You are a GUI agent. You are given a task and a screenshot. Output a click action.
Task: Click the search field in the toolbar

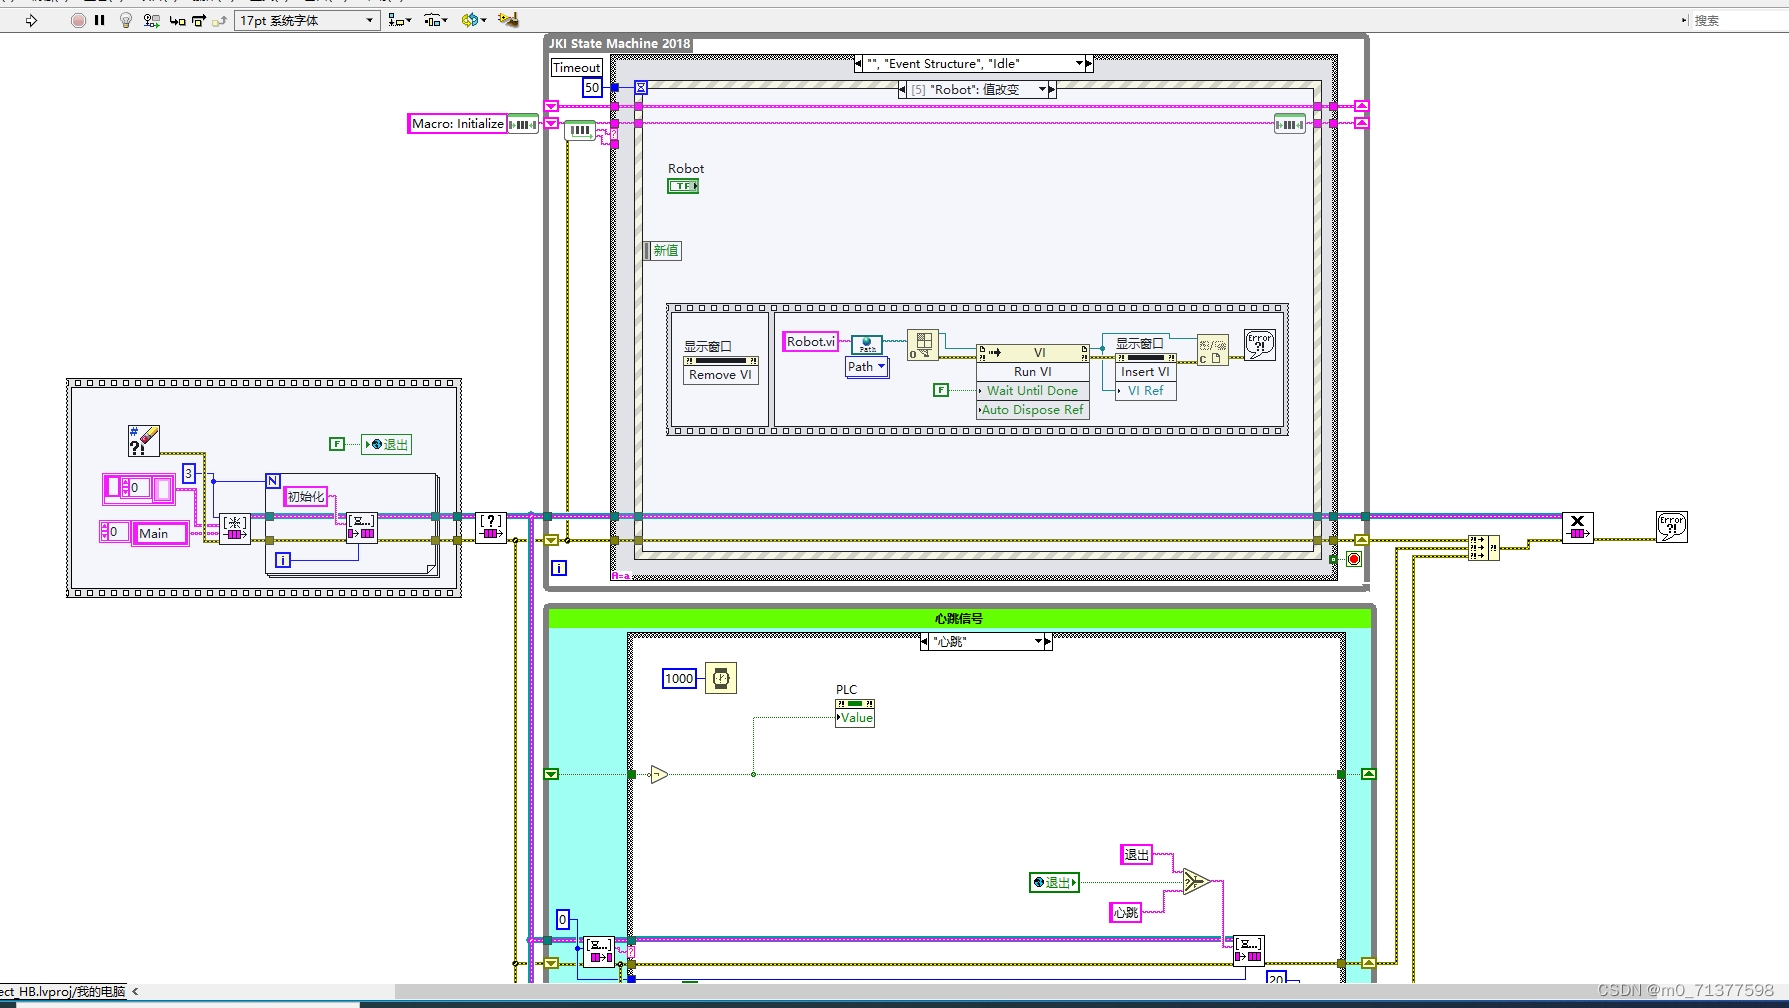(x=1740, y=20)
